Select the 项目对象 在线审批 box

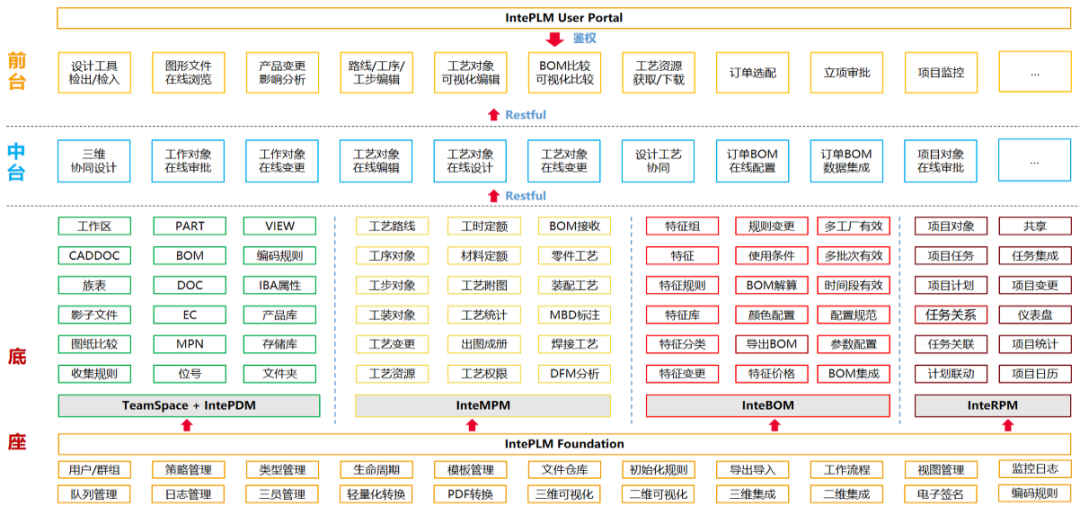940,161
